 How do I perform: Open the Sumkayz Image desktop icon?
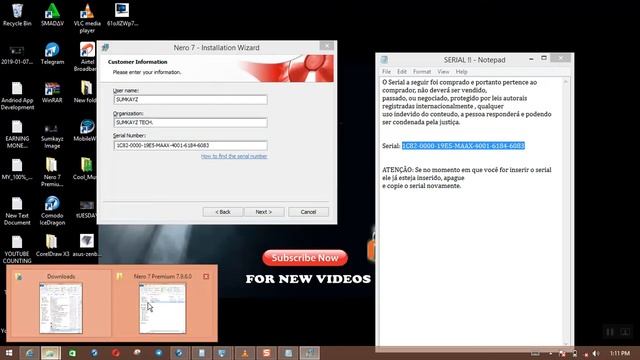click(52, 134)
